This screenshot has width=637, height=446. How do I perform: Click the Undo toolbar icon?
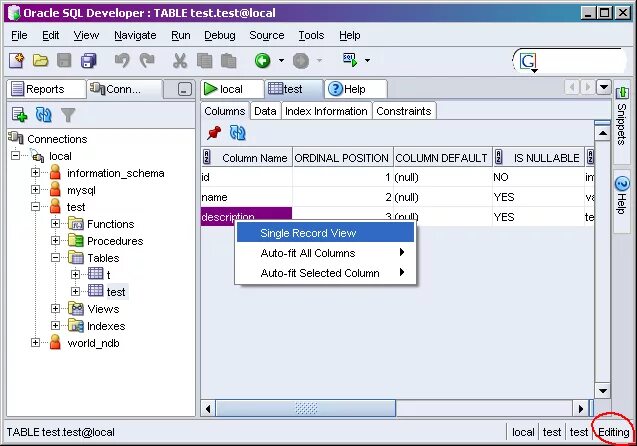pyautogui.click(x=122, y=61)
